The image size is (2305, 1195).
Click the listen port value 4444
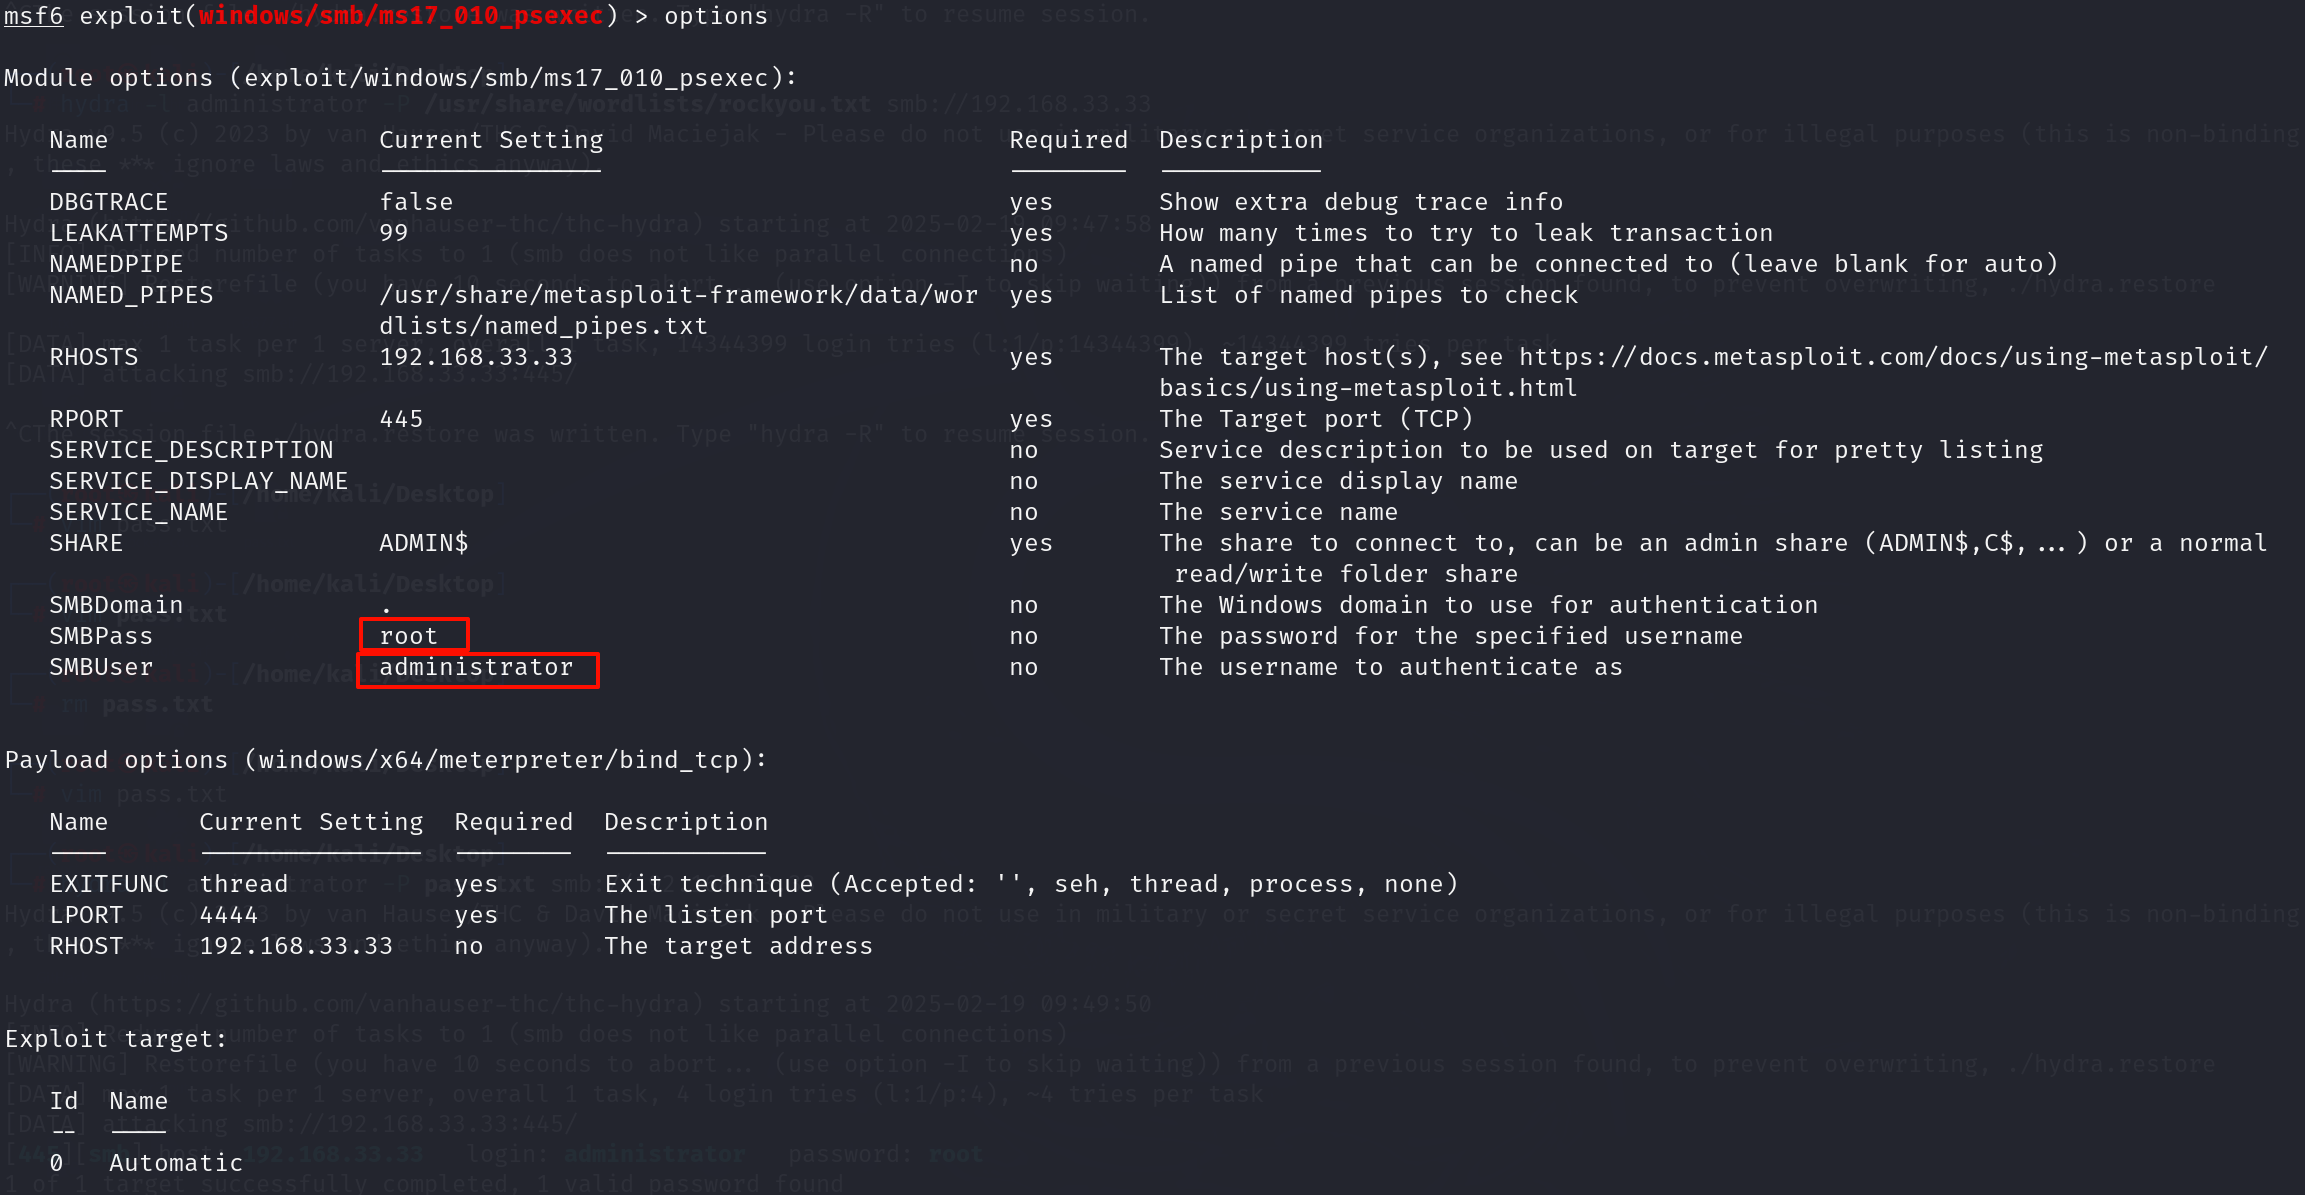click(x=229, y=915)
